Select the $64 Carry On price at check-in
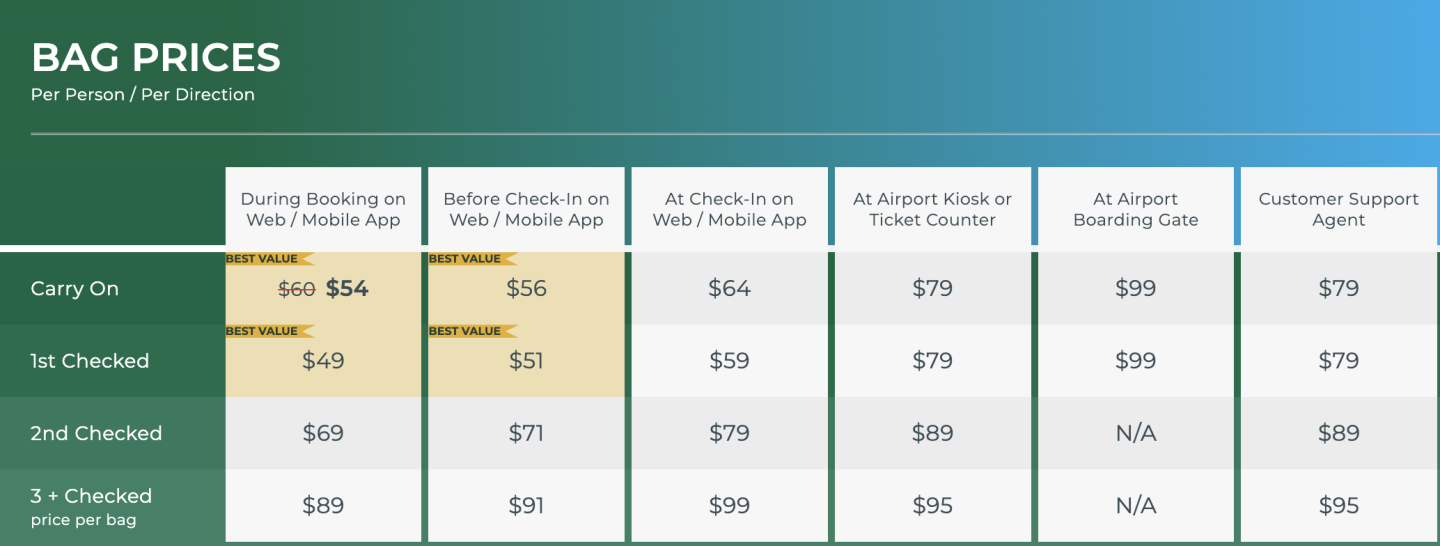1440x546 pixels. 729,289
